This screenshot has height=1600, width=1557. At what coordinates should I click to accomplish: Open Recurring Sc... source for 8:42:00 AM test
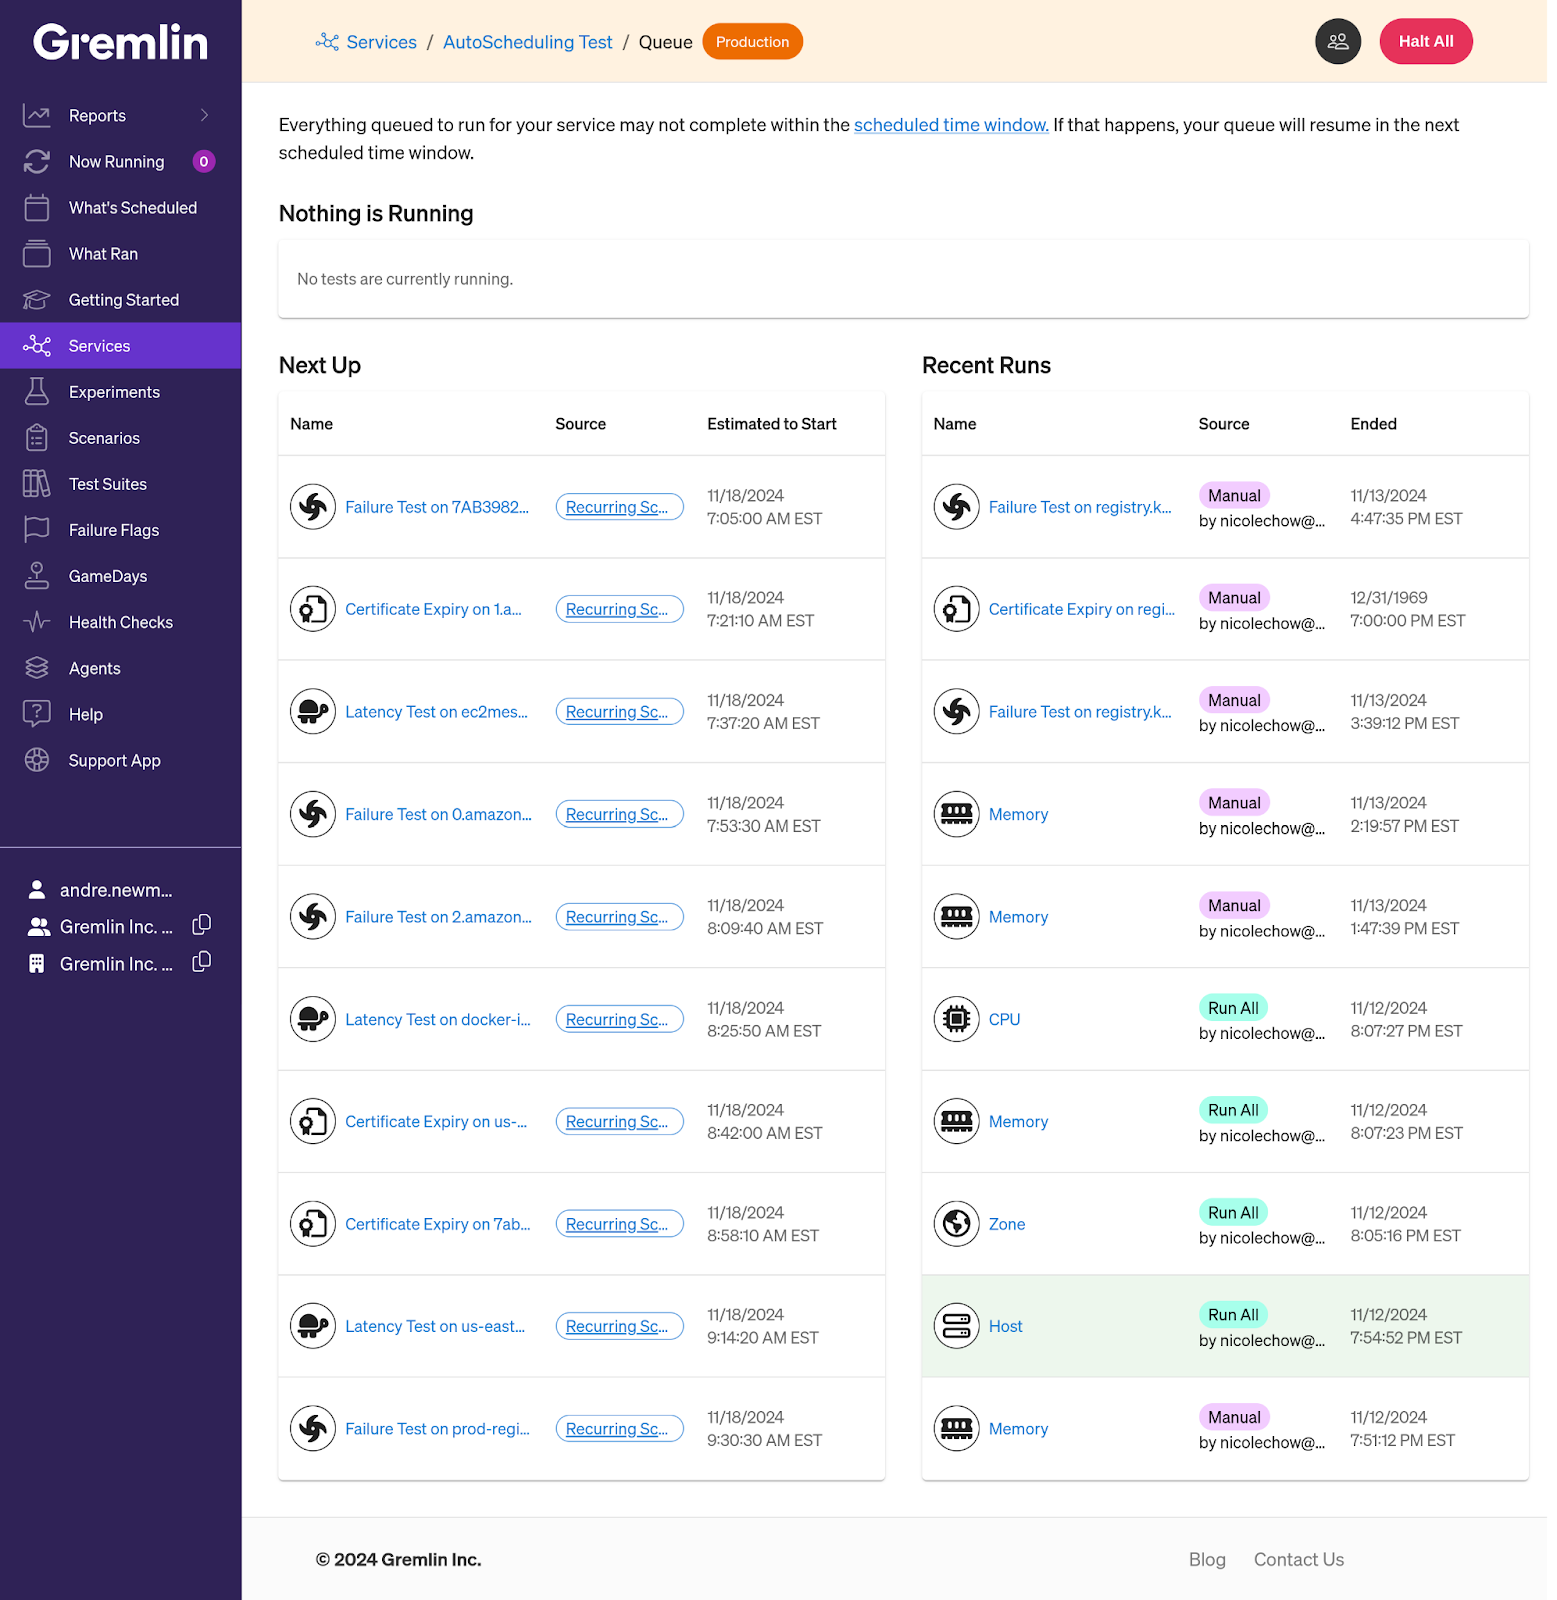click(619, 1121)
